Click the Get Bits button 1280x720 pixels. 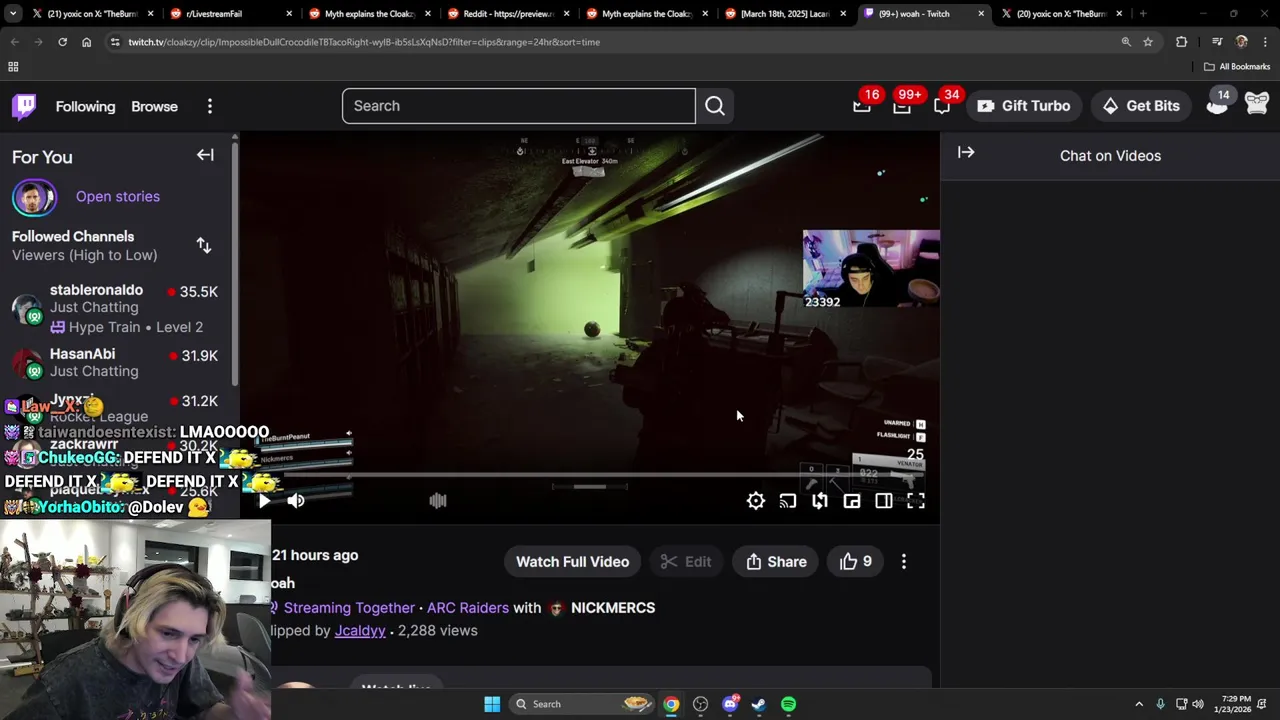click(x=1141, y=106)
